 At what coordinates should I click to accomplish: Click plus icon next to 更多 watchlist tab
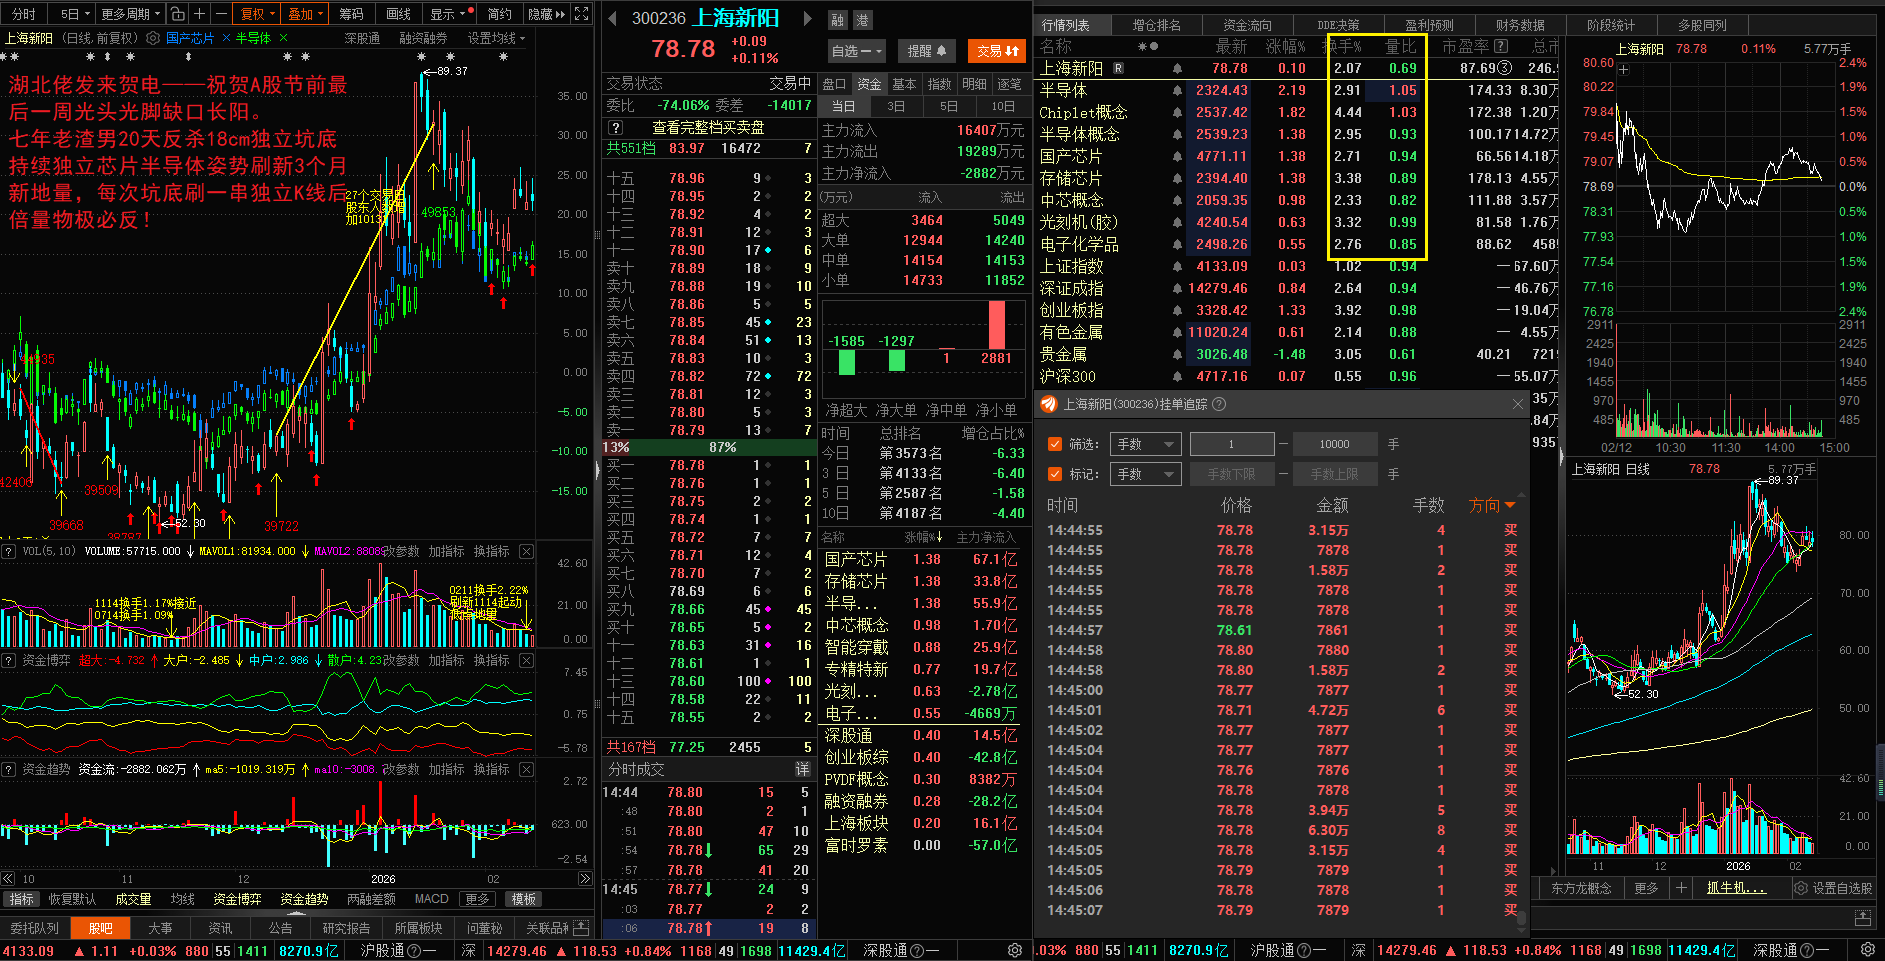pyautogui.click(x=1682, y=888)
